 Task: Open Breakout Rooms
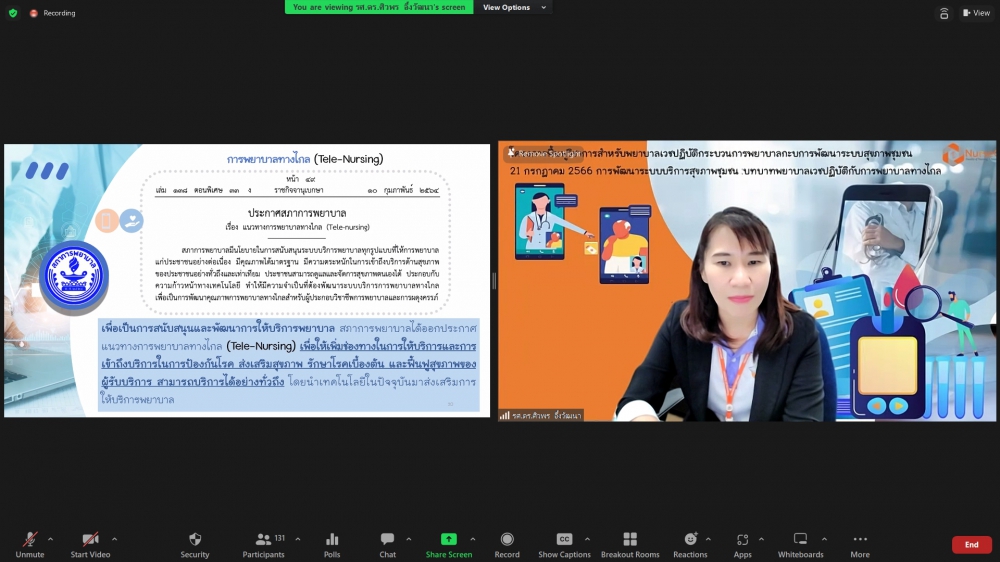click(x=630, y=540)
